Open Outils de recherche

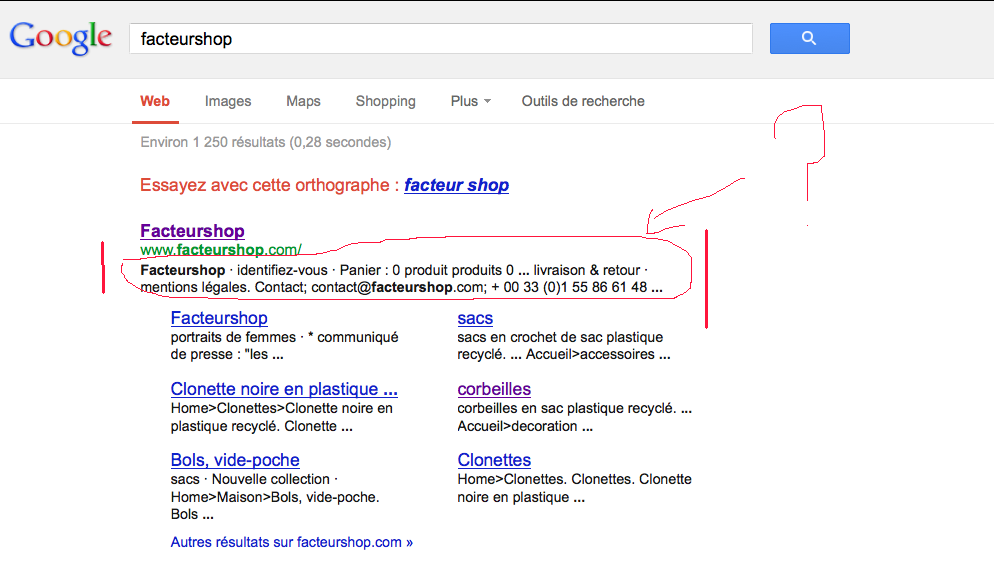point(583,101)
